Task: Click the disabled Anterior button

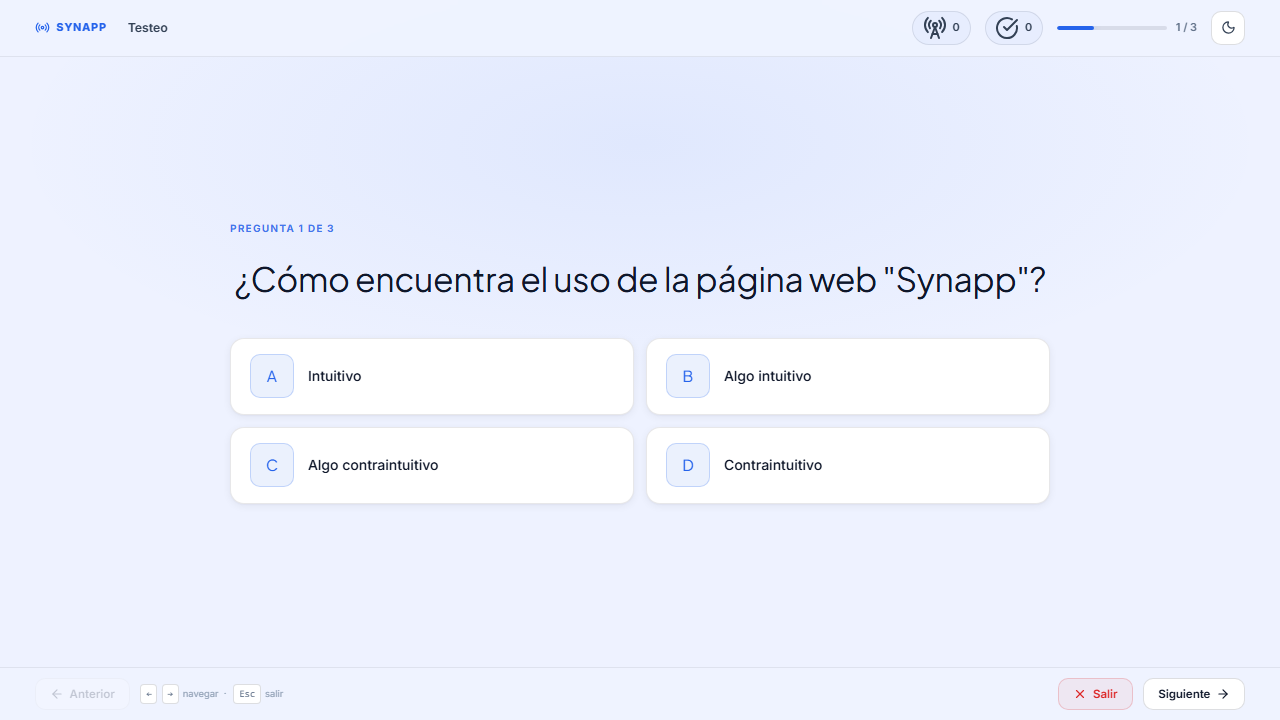Action: pyautogui.click(x=82, y=694)
